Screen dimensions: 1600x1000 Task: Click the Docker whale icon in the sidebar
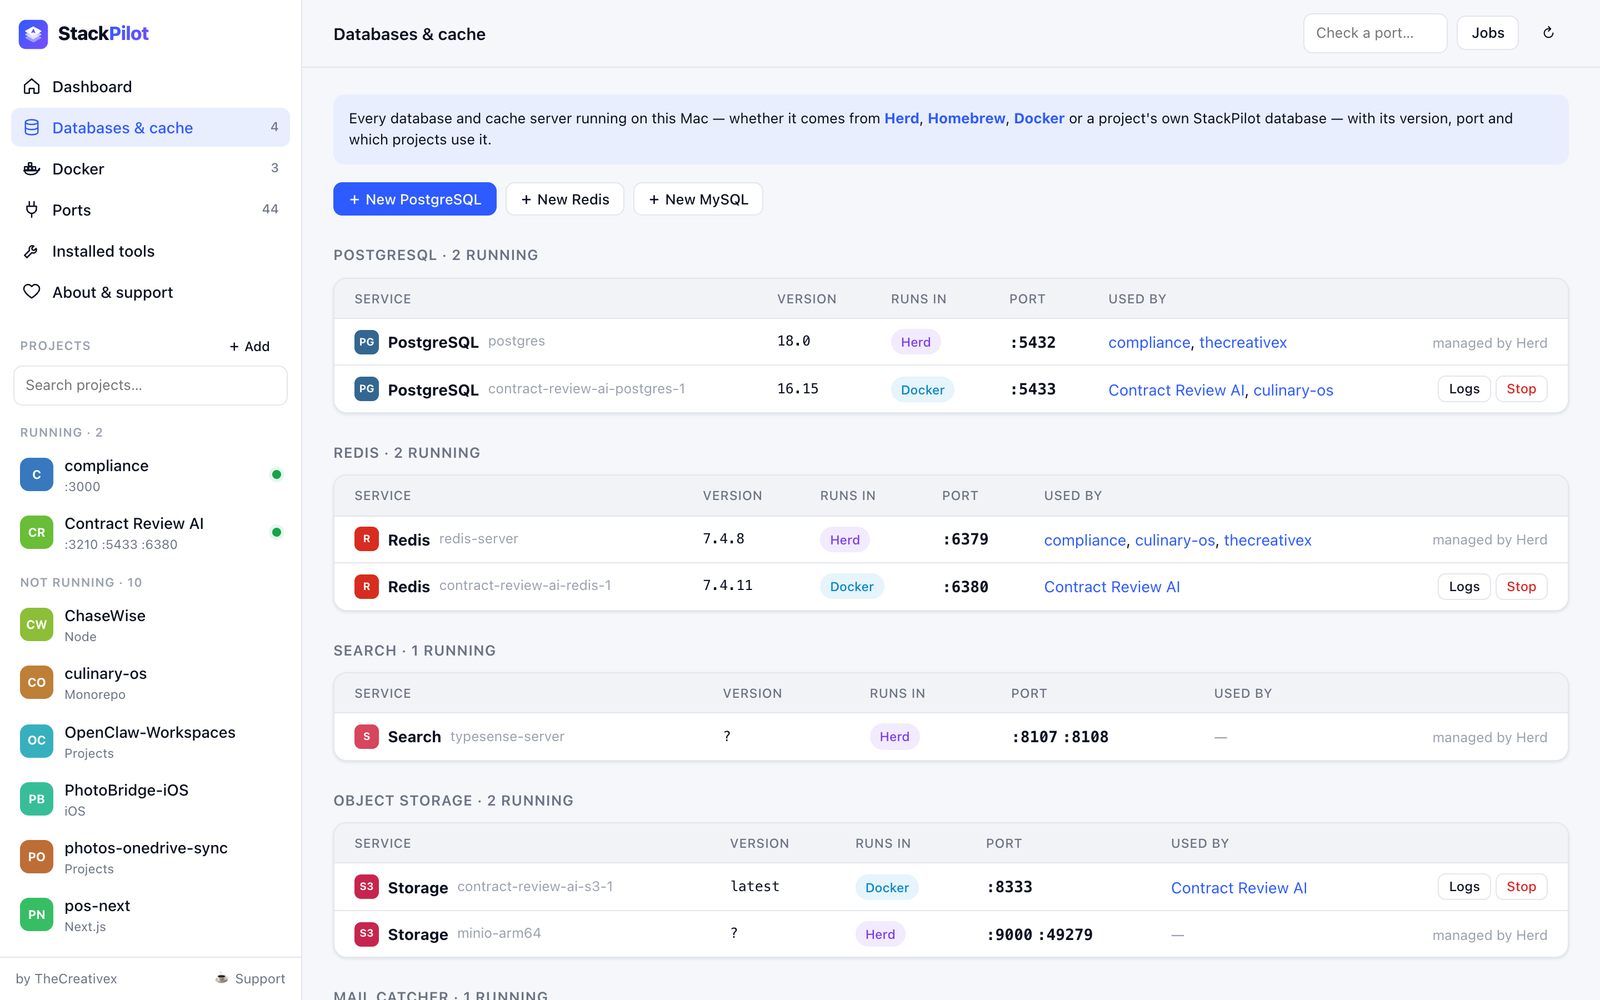click(32, 169)
